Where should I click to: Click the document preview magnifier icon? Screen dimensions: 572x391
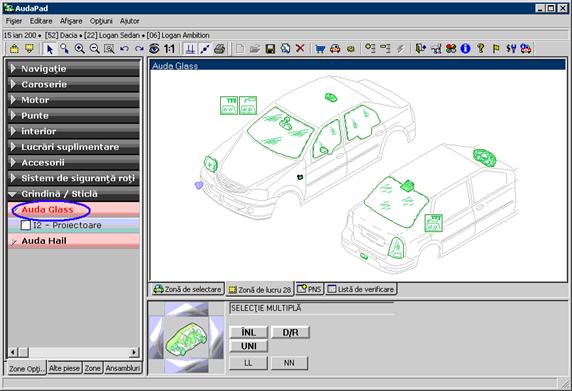click(285, 49)
